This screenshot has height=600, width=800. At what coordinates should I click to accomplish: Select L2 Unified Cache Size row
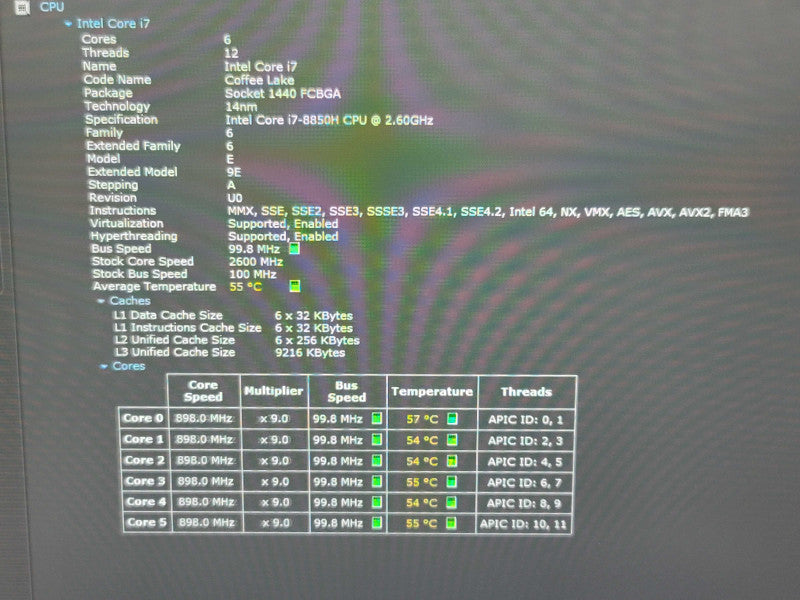point(237,340)
